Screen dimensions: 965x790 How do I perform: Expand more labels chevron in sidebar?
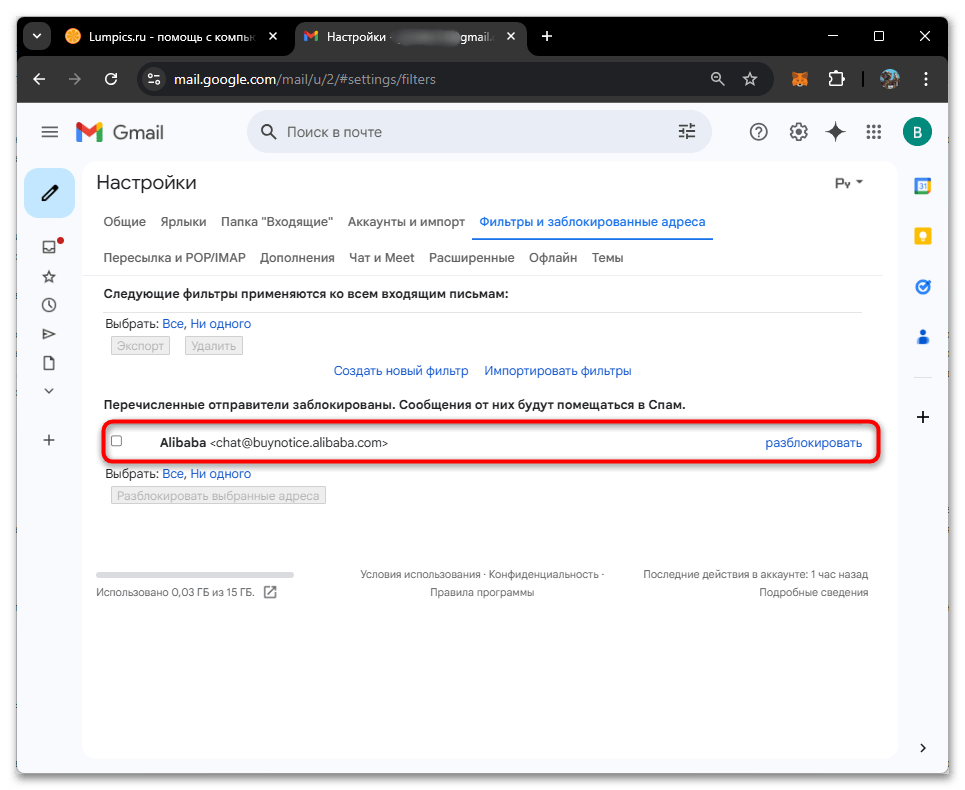click(x=49, y=391)
